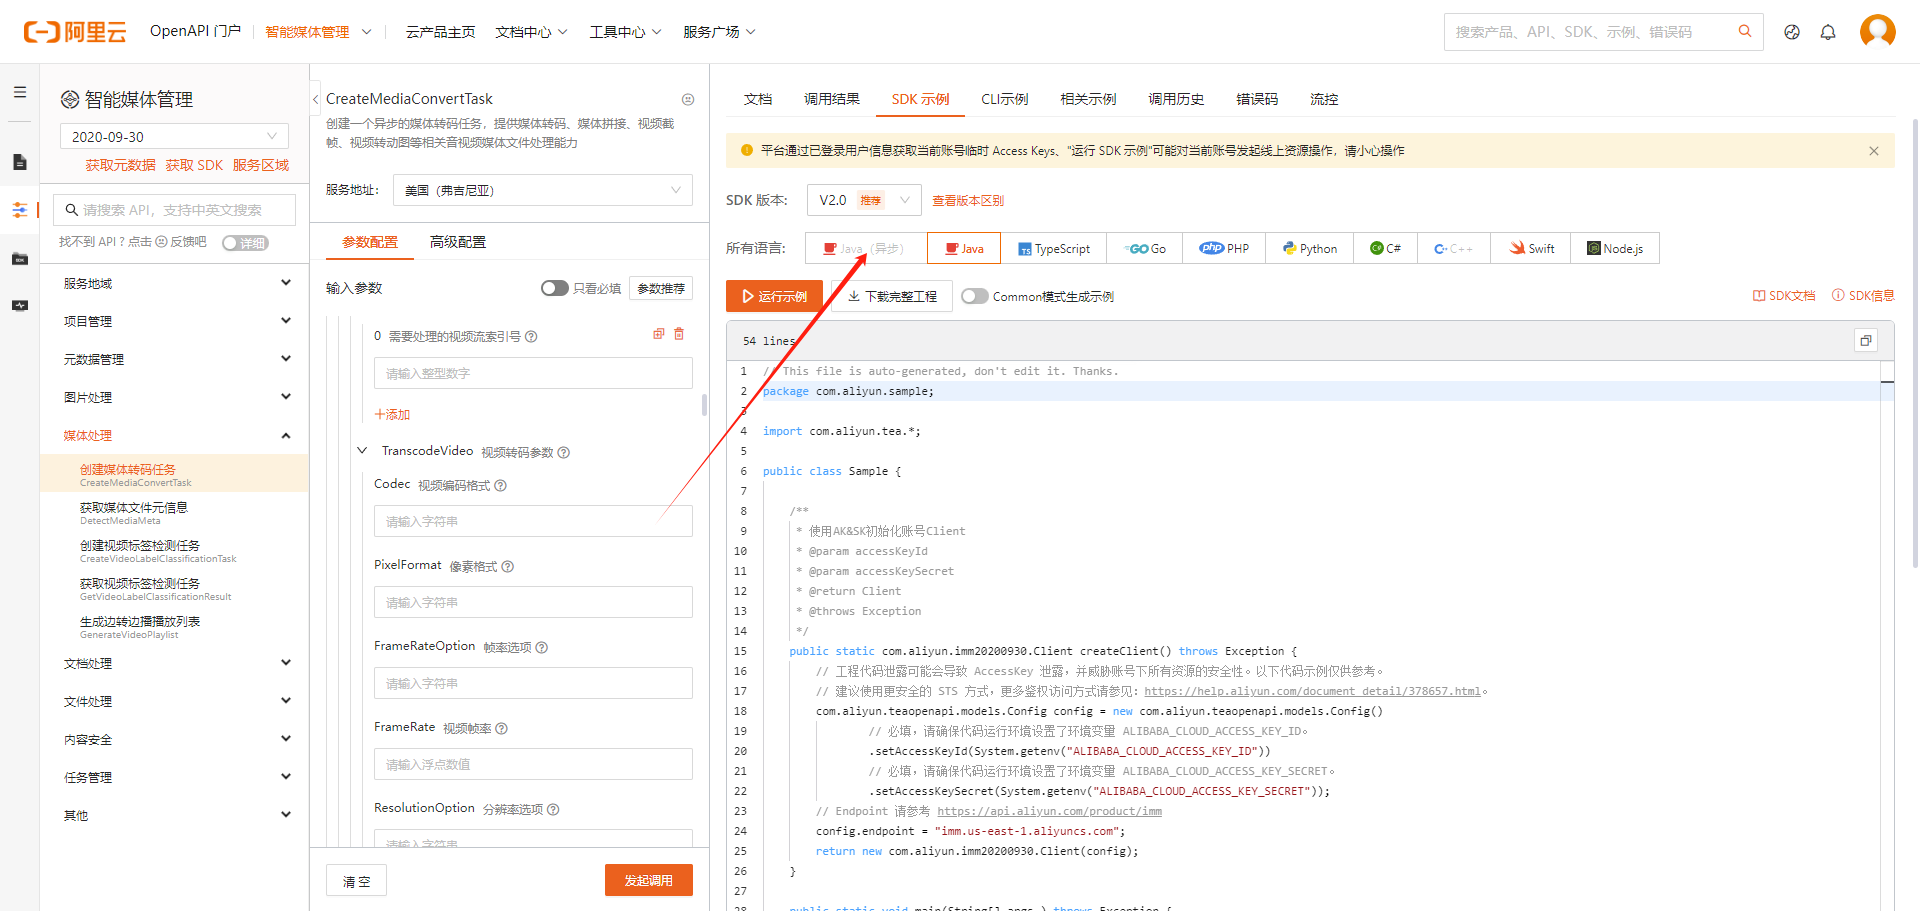The height and width of the screenshot is (911, 1920).
Task: Open SDK version V2.0 dropdown
Action: click(x=864, y=200)
